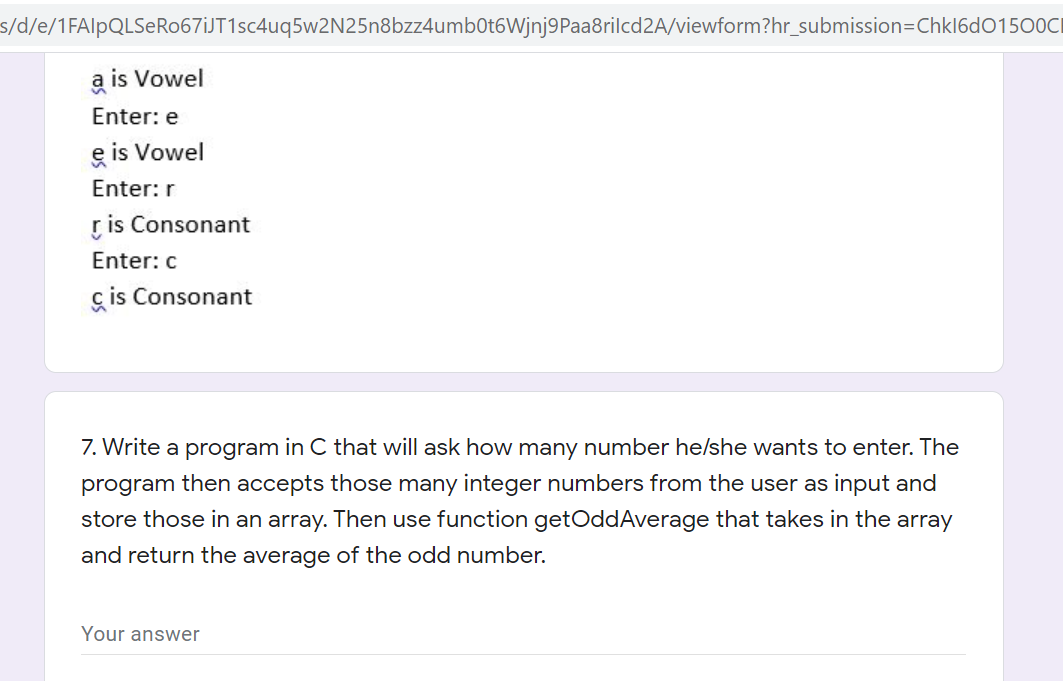The image size is (1063, 681).
Task: Click question 7 text about getOddAverage
Action: pyautogui.click(x=519, y=500)
